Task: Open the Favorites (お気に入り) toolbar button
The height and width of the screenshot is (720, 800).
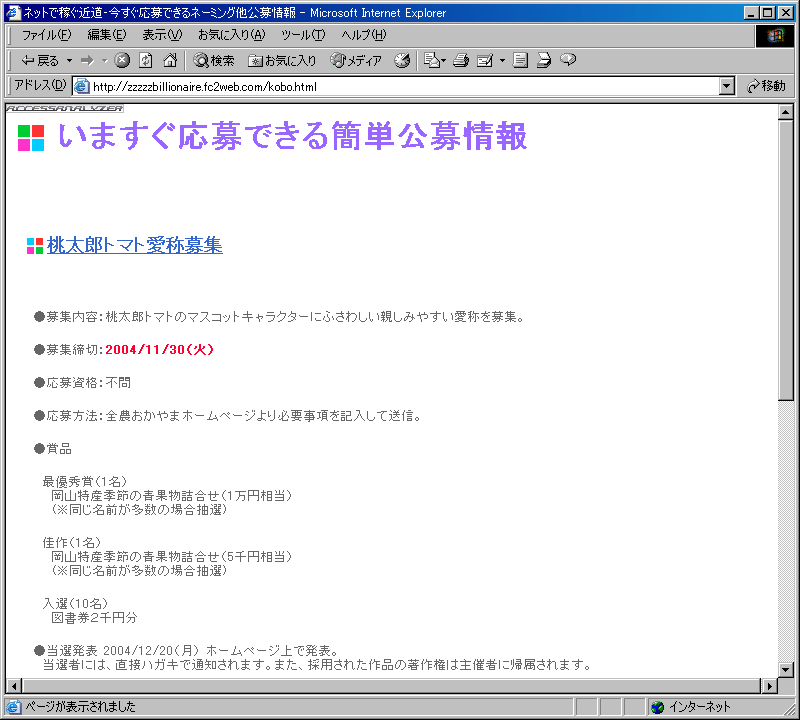Action: [282, 61]
